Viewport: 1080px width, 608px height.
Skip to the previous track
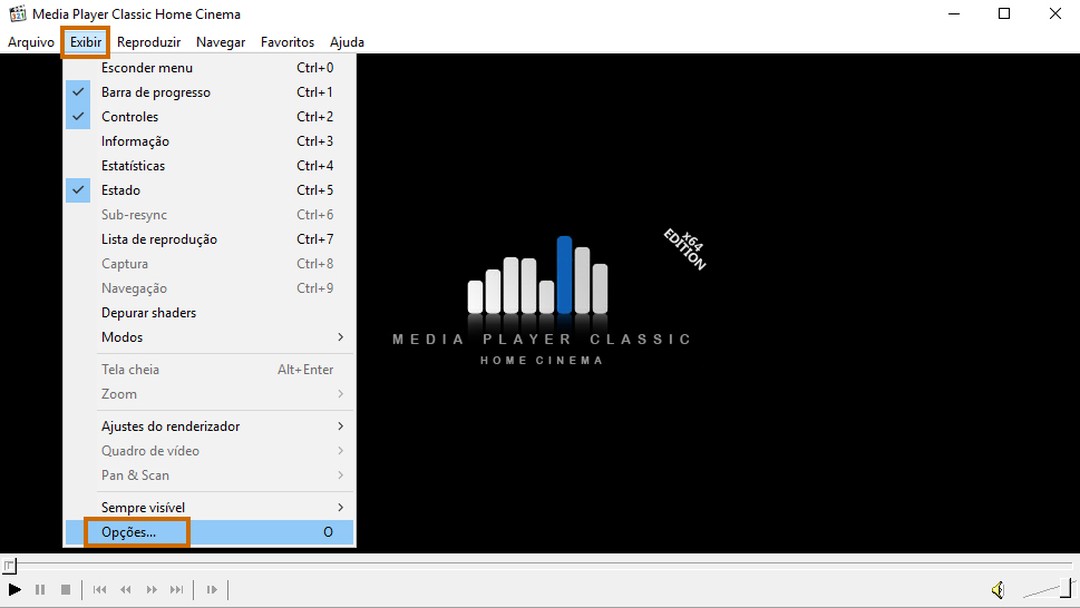[100, 590]
